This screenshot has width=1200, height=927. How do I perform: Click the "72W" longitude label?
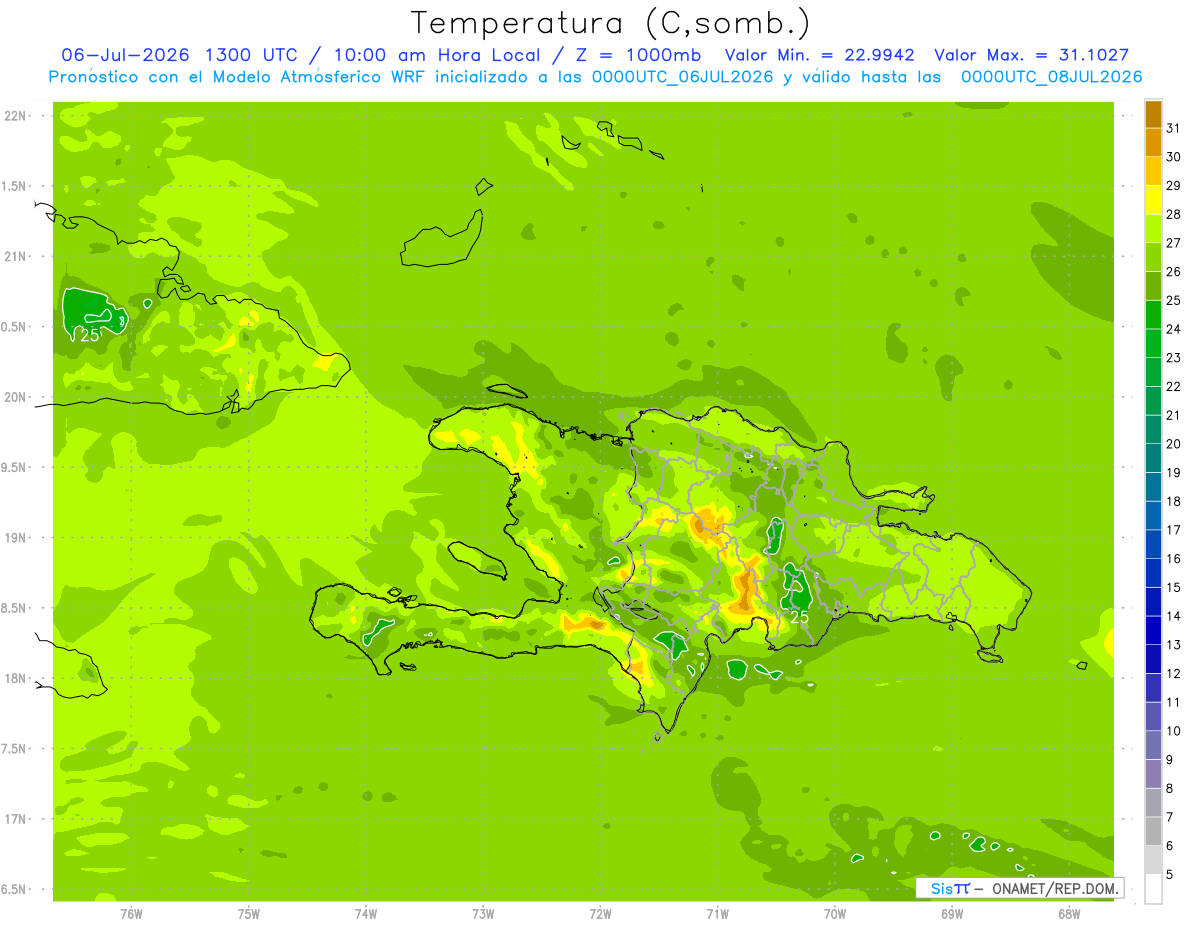coord(600,913)
